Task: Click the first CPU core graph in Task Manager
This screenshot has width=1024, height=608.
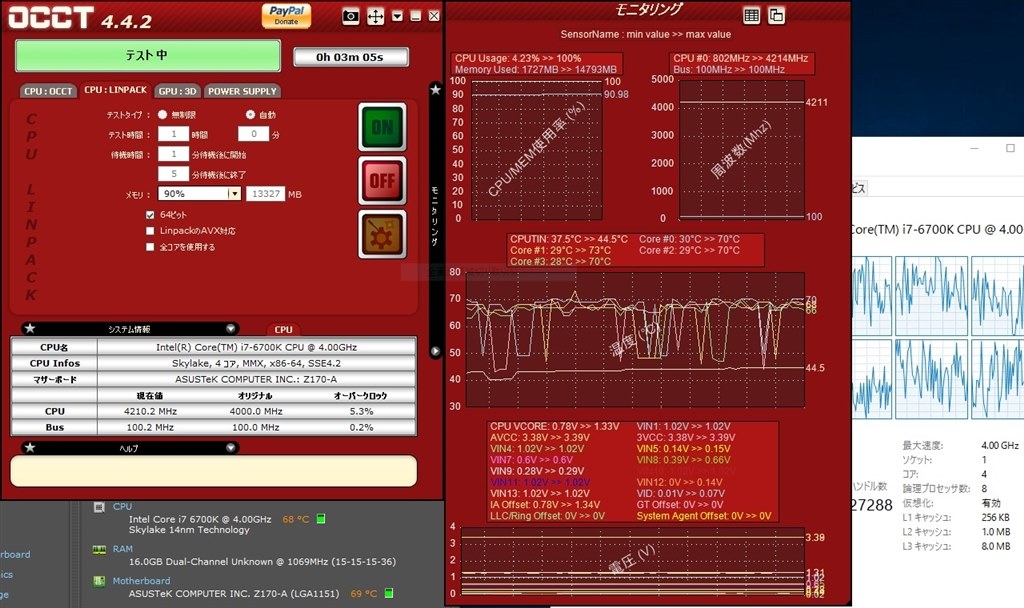Action: [x=872, y=296]
